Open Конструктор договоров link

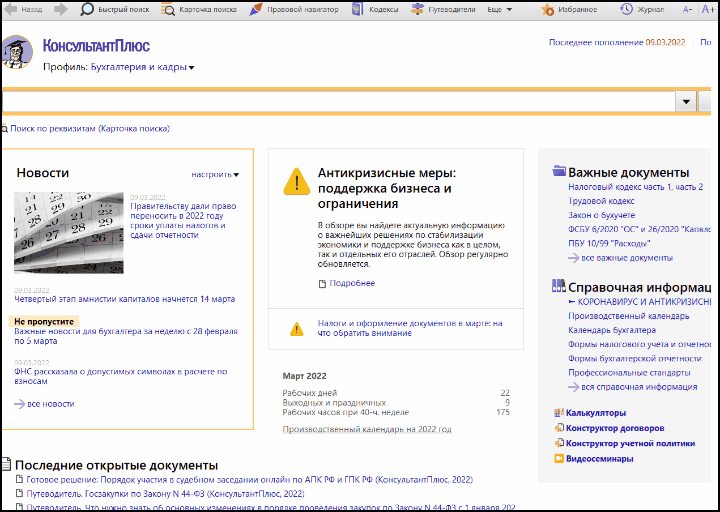(x=614, y=428)
